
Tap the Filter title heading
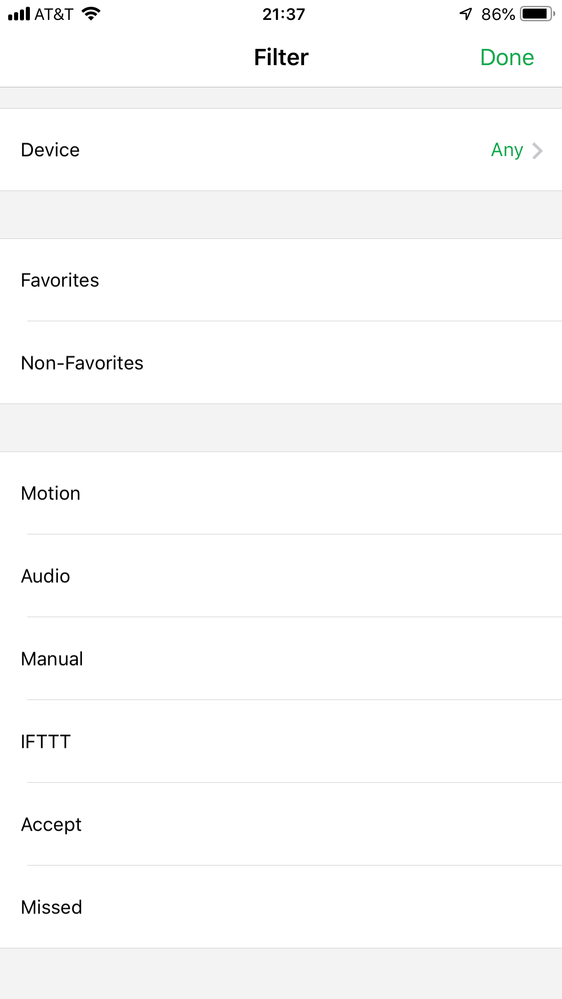click(x=281, y=57)
